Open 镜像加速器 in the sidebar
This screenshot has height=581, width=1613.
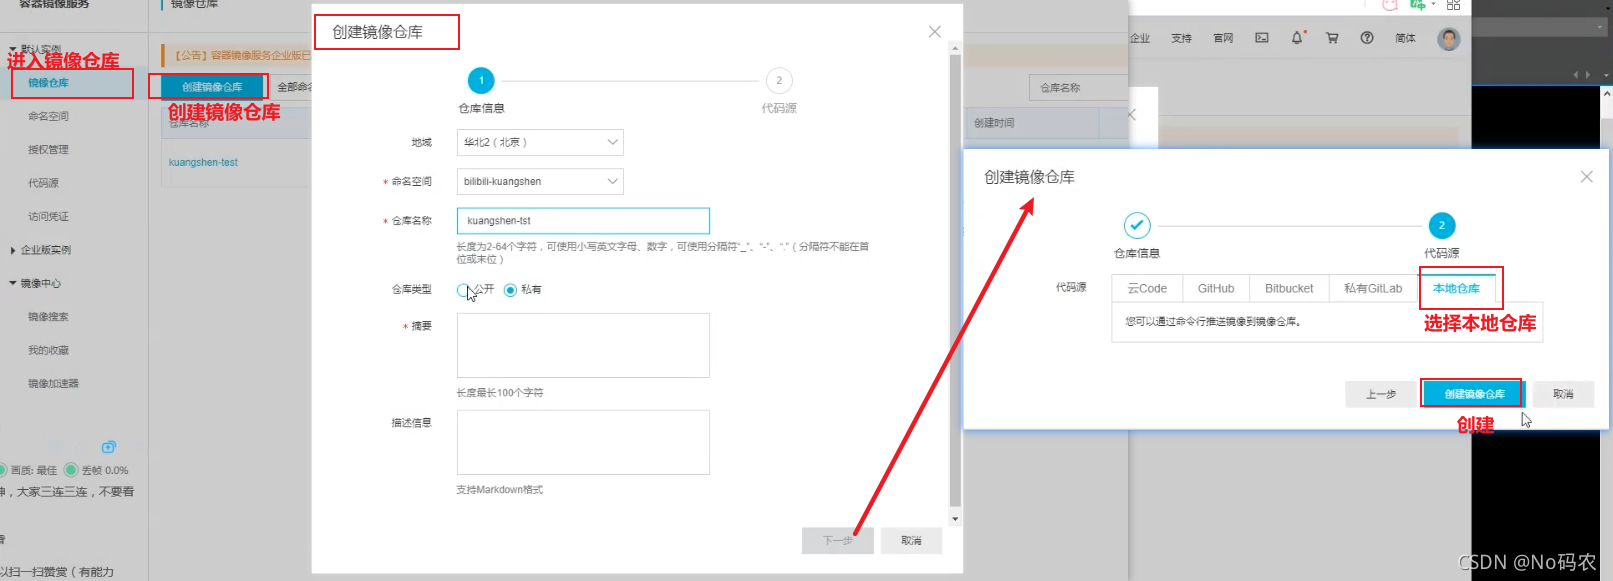[x=54, y=384]
